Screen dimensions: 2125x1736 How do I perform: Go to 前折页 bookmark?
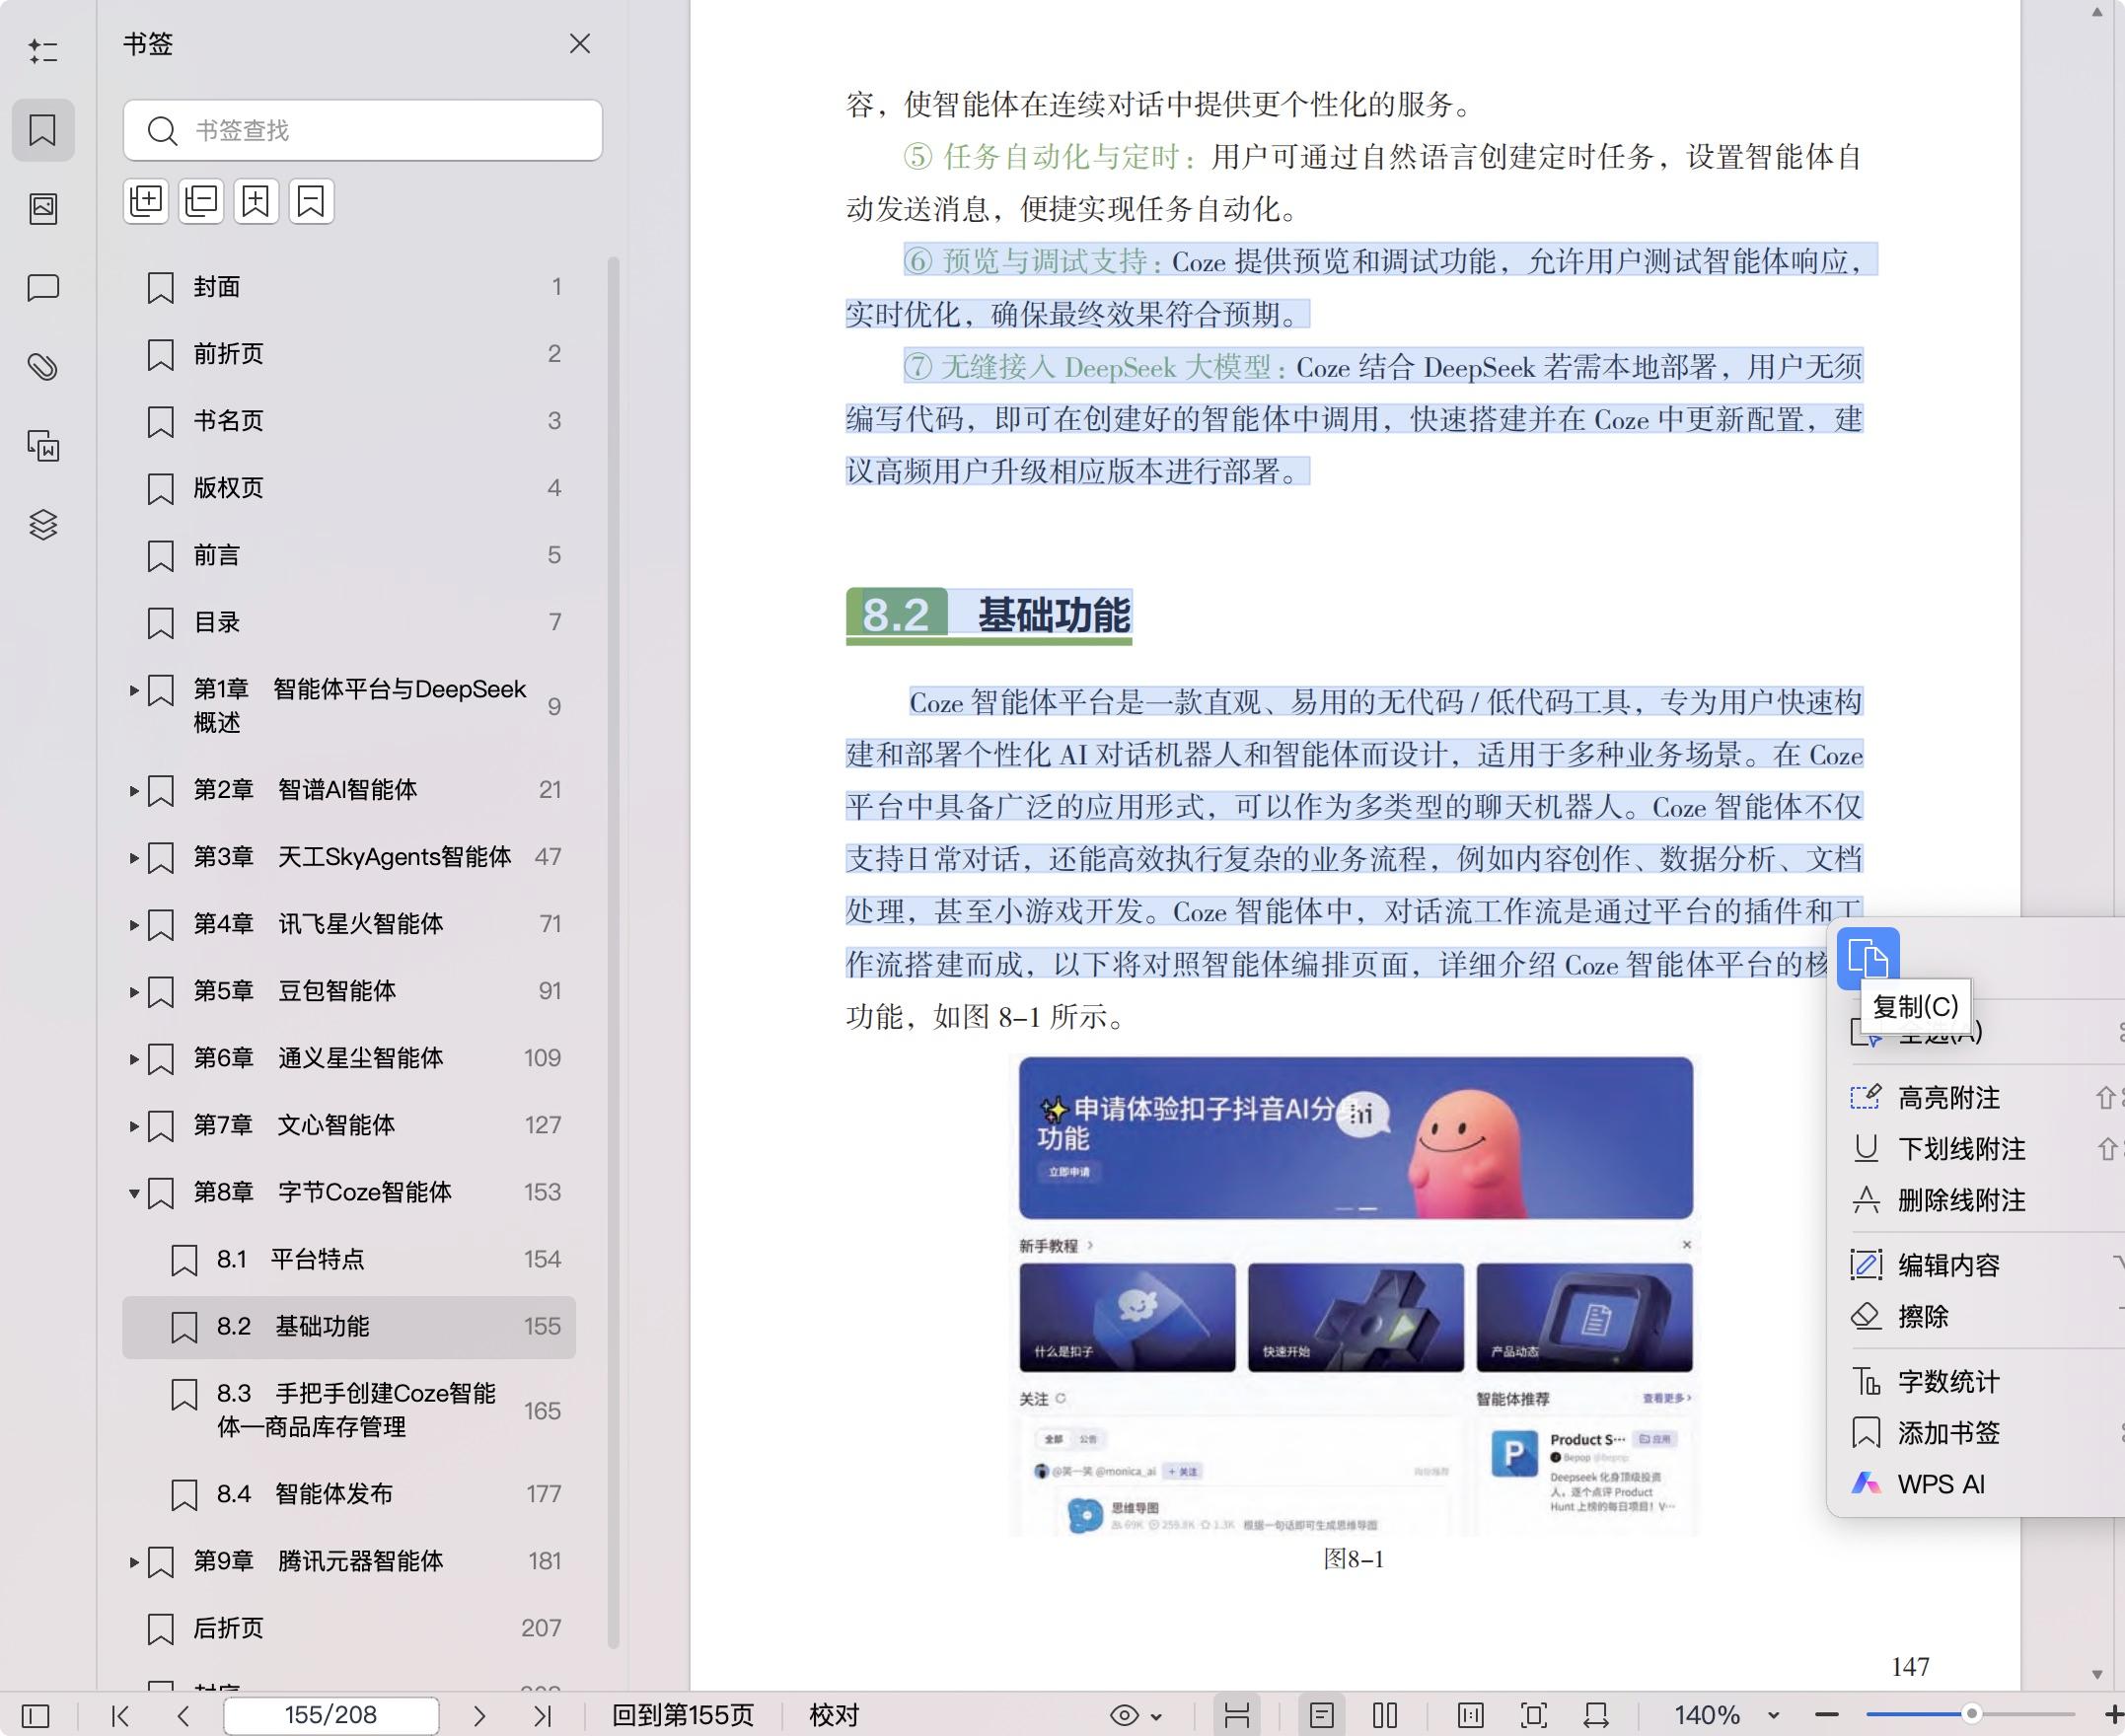coord(349,354)
